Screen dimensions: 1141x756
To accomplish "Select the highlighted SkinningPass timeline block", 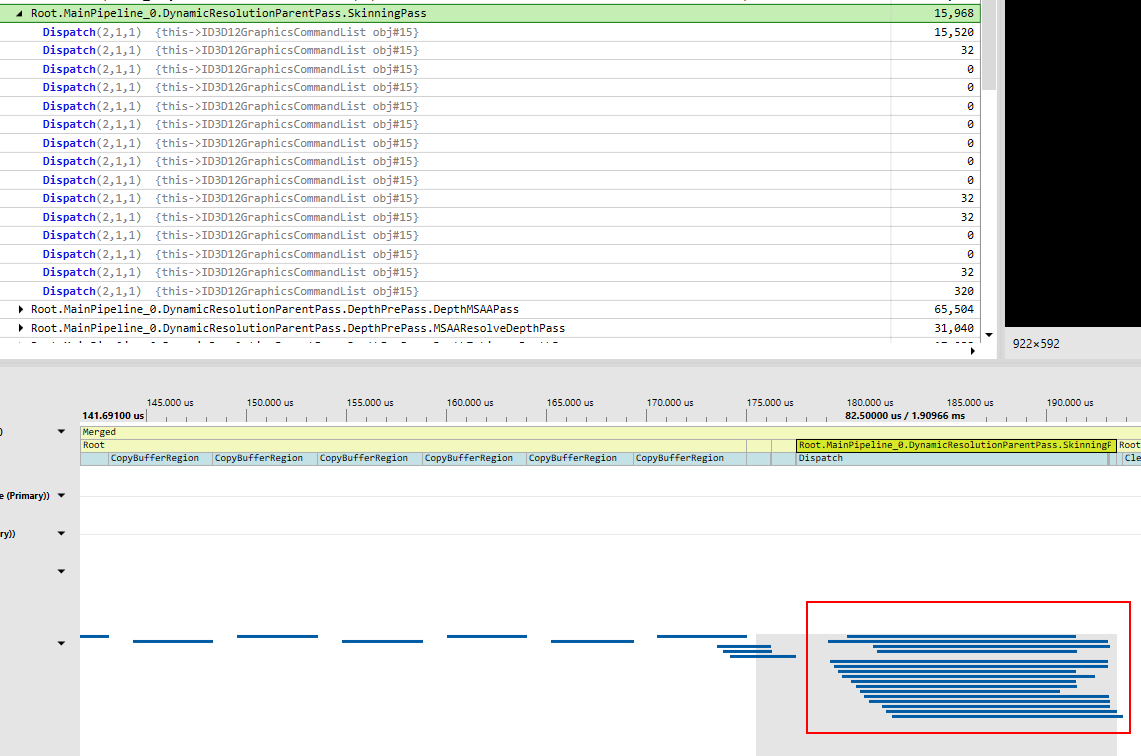I will (955, 443).
